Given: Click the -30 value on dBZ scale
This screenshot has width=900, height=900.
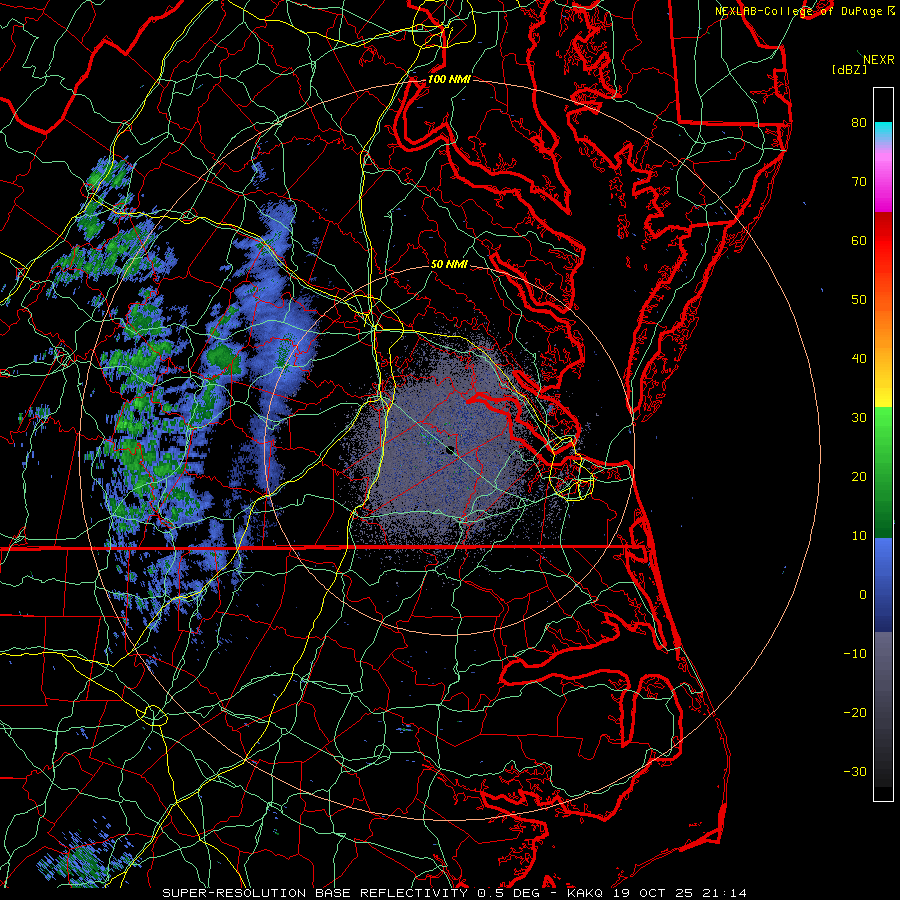Looking at the screenshot, I should 855,771.
